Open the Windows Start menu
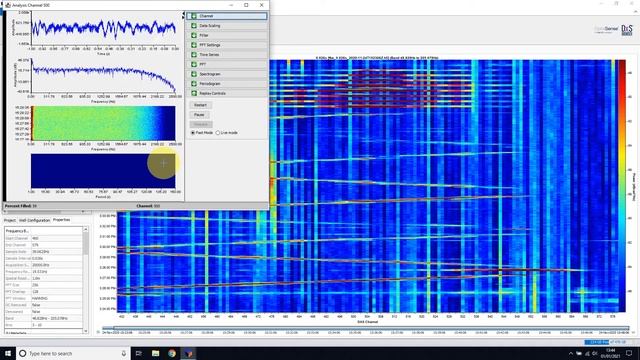Screen dimensions: 640x360 (x=8, y=353)
